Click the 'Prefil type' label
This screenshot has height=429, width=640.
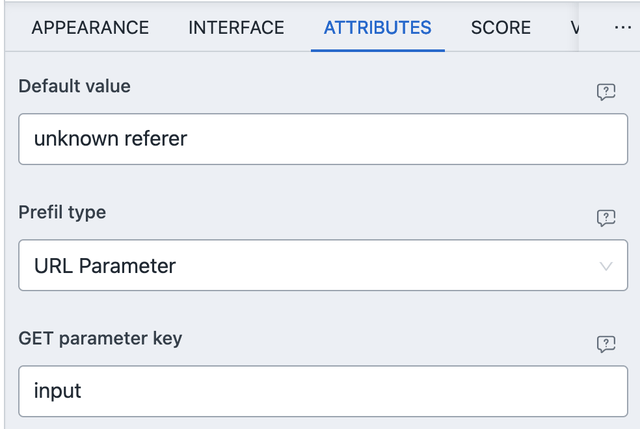pyautogui.click(x=62, y=212)
